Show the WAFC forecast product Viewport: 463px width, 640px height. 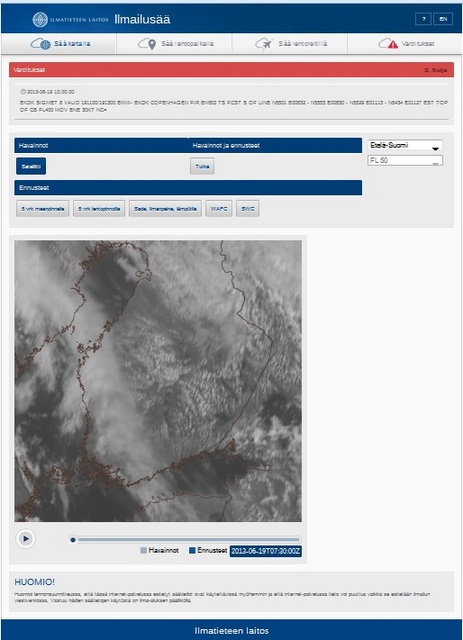pyautogui.click(x=219, y=209)
